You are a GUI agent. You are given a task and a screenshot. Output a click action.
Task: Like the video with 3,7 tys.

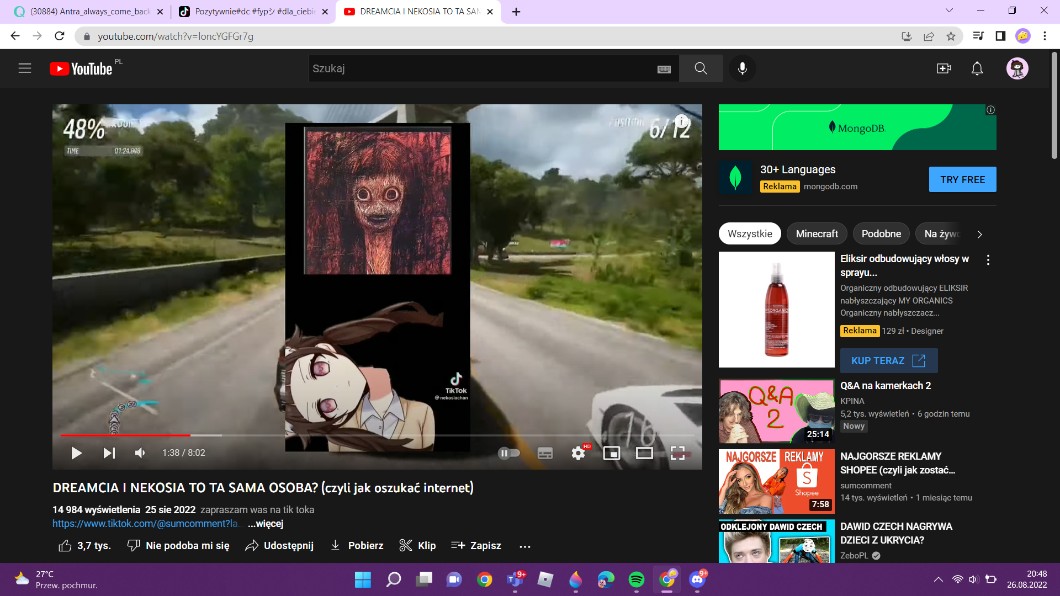pyautogui.click(x=84, y=546)
